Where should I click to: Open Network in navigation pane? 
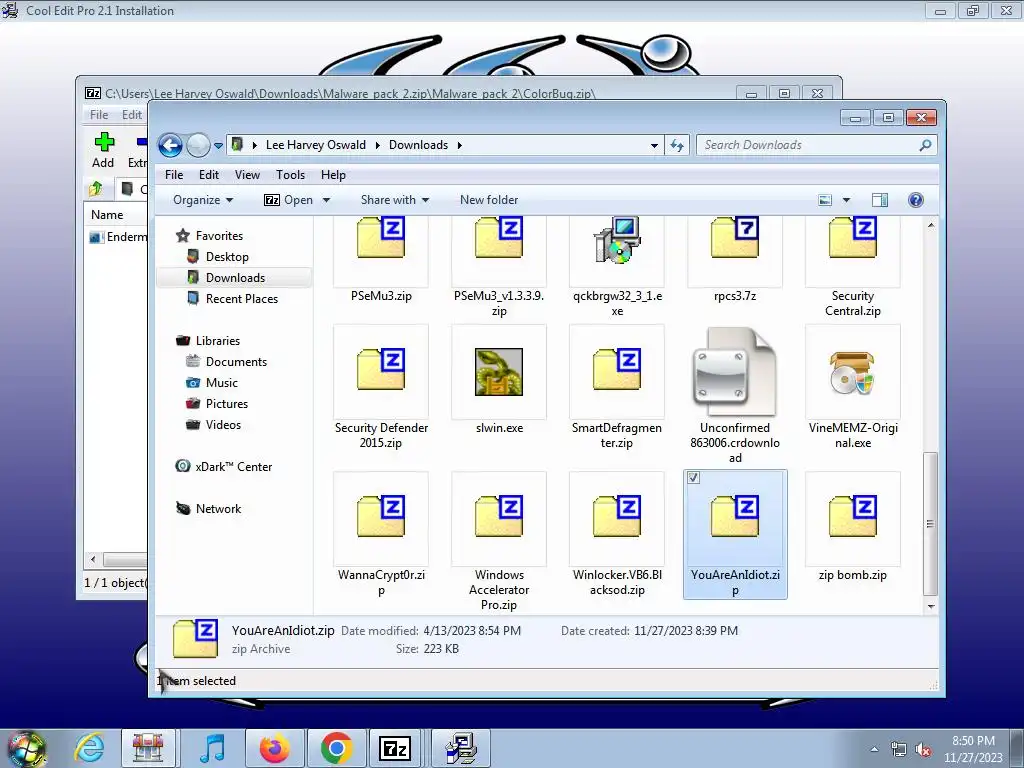pyautogui.click(x=218, y=509)
